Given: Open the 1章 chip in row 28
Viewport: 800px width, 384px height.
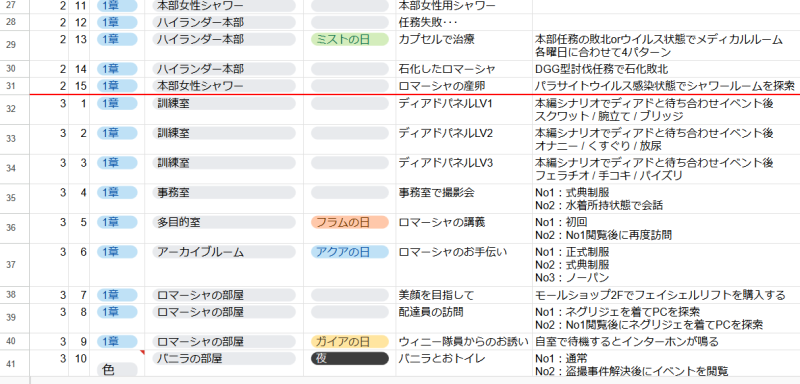Looking at the screenshot, I should click(x=117, y=22).
